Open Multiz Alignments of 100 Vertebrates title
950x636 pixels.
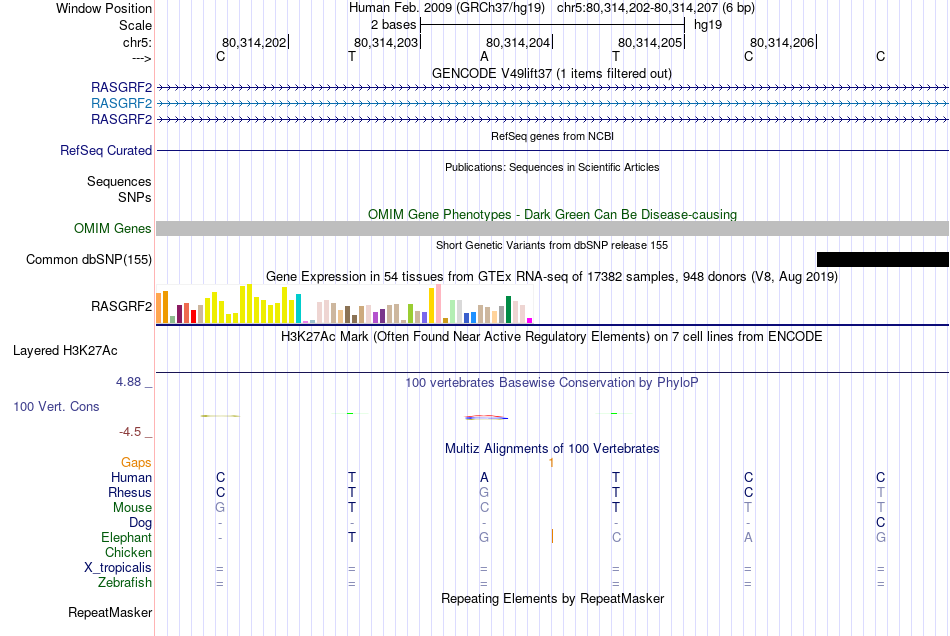pos(552,449)
